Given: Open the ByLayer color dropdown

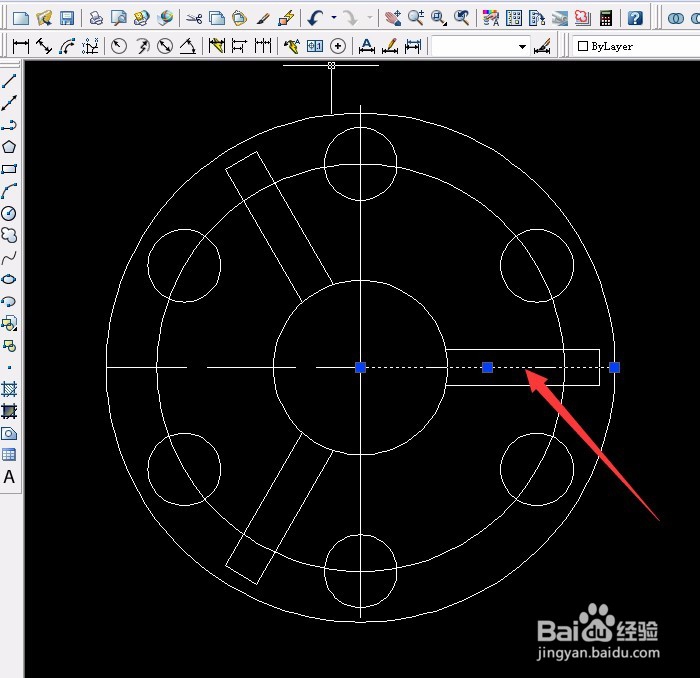Looking at the screenshot, I should [x=638, y=46].
